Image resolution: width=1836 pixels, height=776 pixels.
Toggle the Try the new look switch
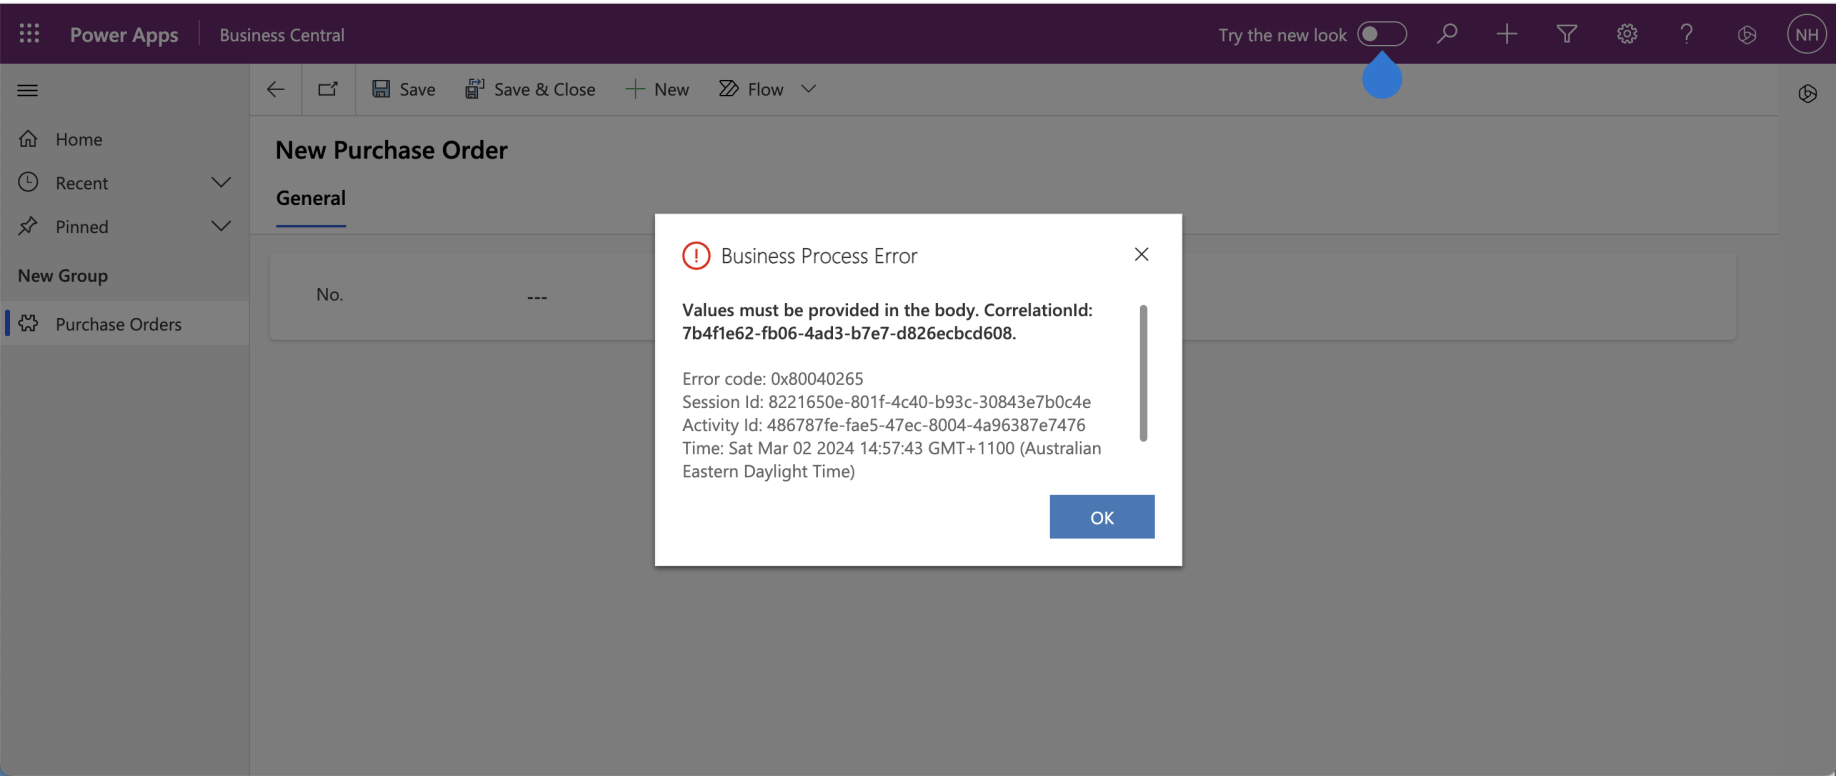point(1381,34)
